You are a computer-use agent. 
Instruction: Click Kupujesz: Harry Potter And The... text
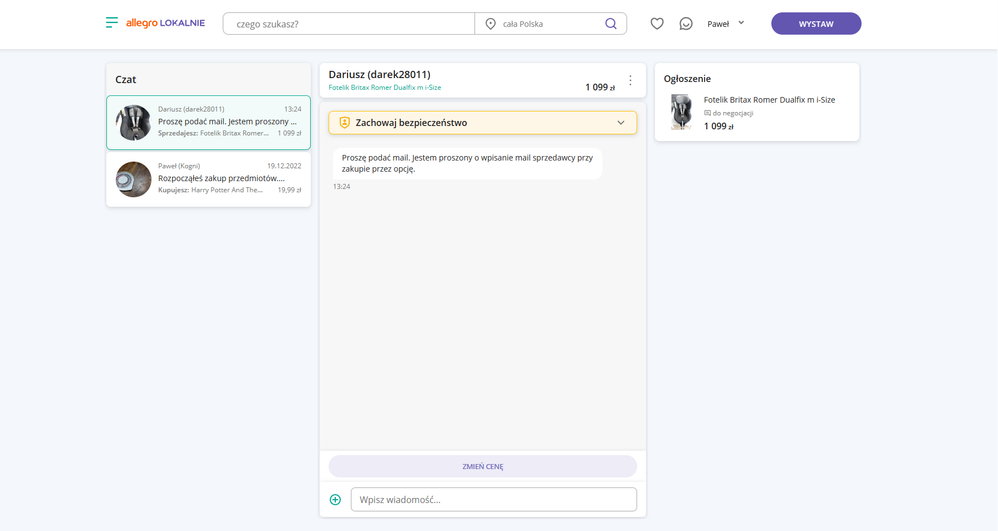[210, 190]
